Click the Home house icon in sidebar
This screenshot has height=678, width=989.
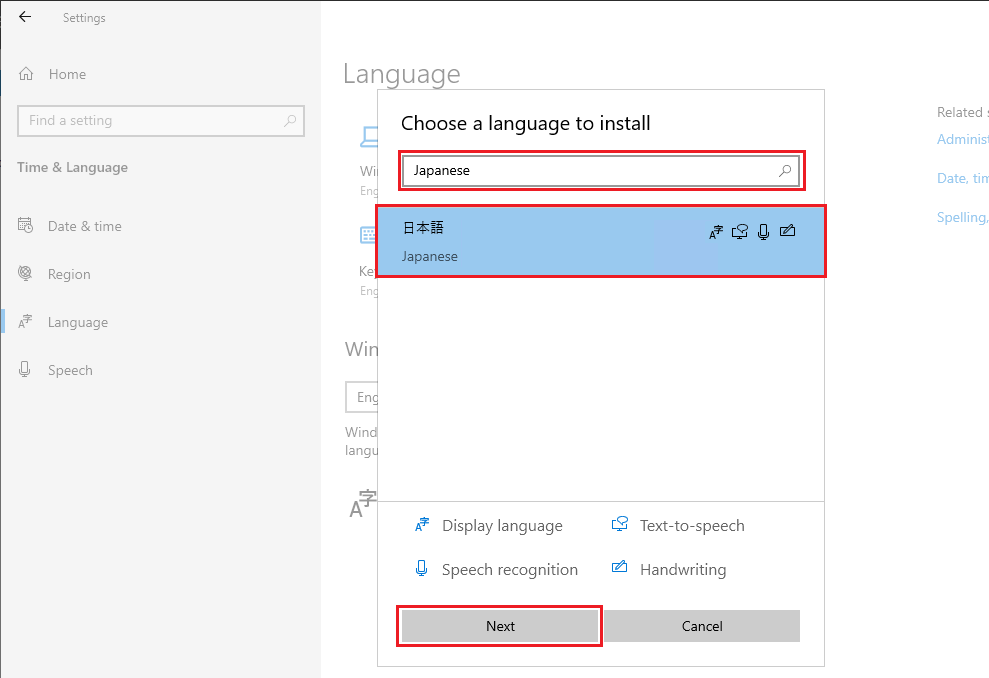click(26, 74)
